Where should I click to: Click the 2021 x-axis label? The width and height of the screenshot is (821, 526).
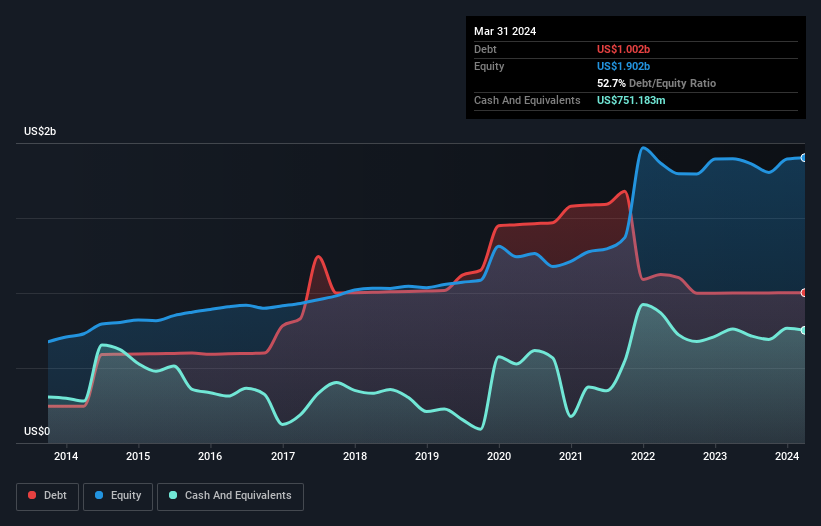[x=571, y=456]
